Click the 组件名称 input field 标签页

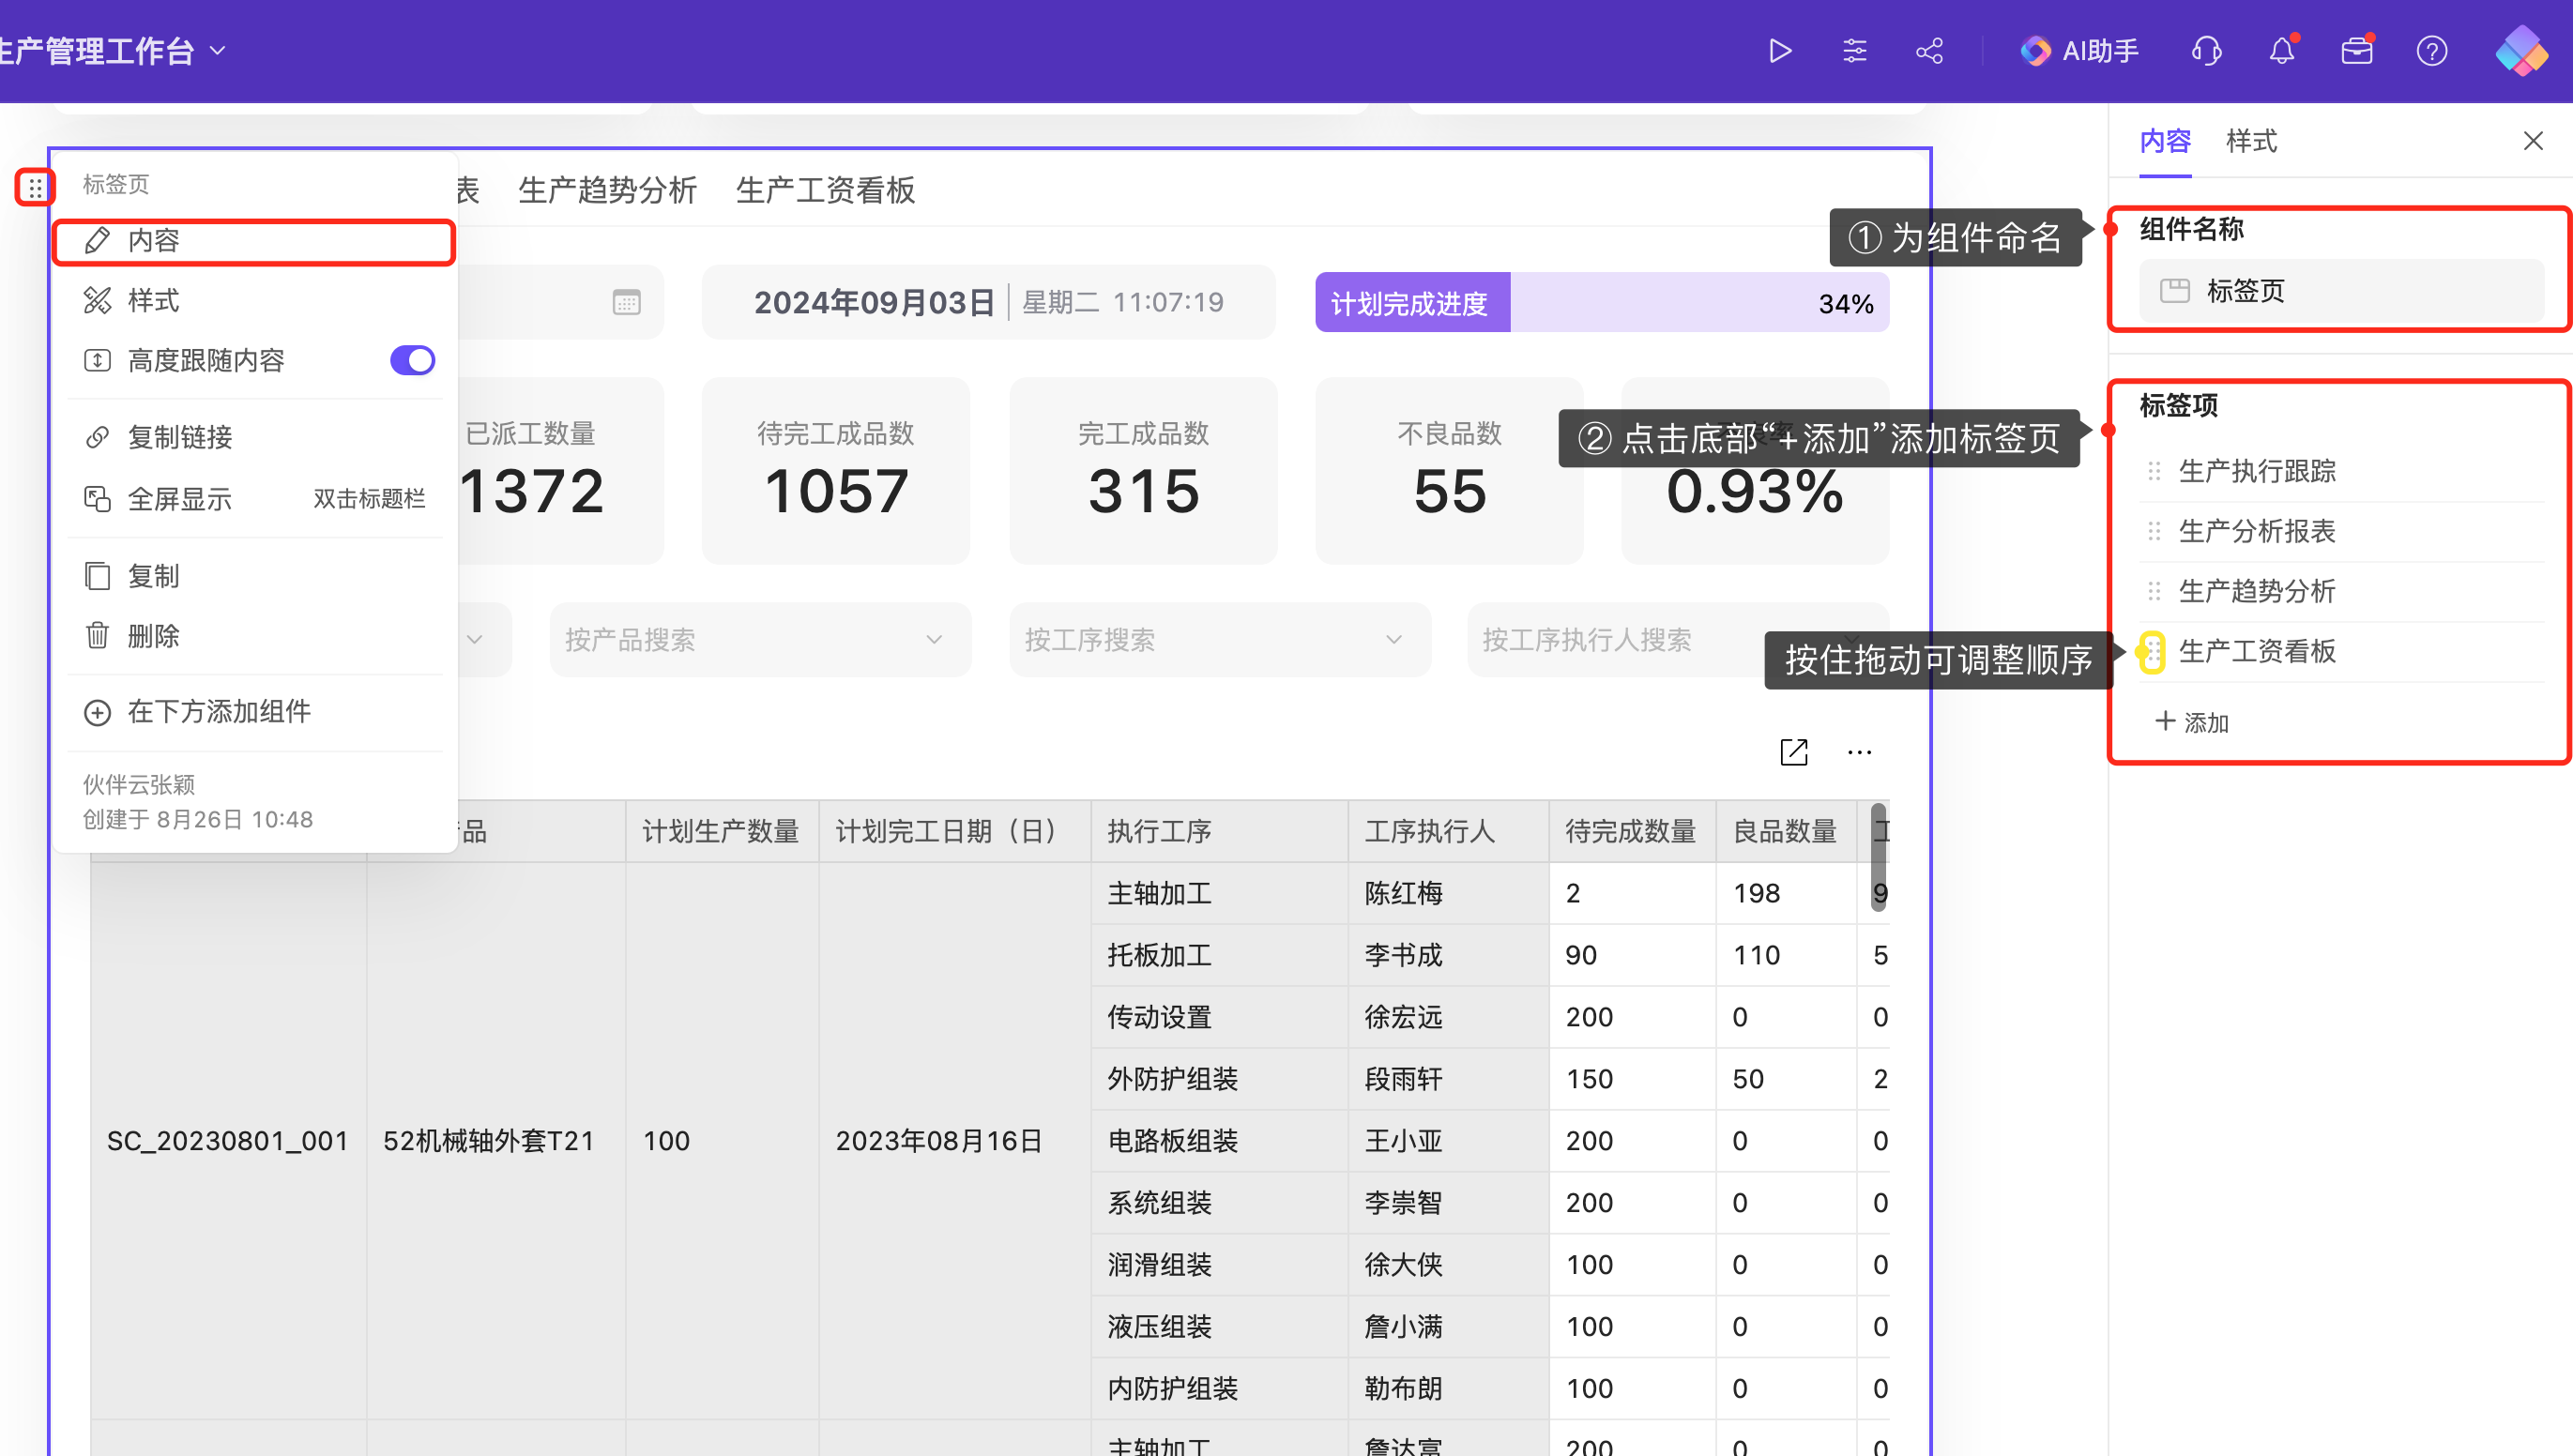point(2341,291)
